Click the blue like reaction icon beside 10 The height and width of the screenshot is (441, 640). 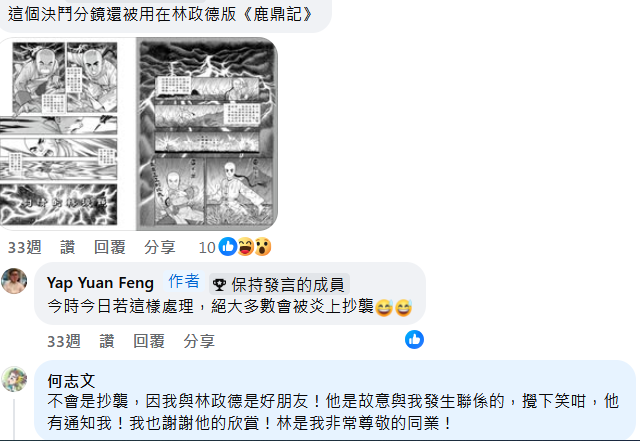pyautogui.click(x=228, y=247)
